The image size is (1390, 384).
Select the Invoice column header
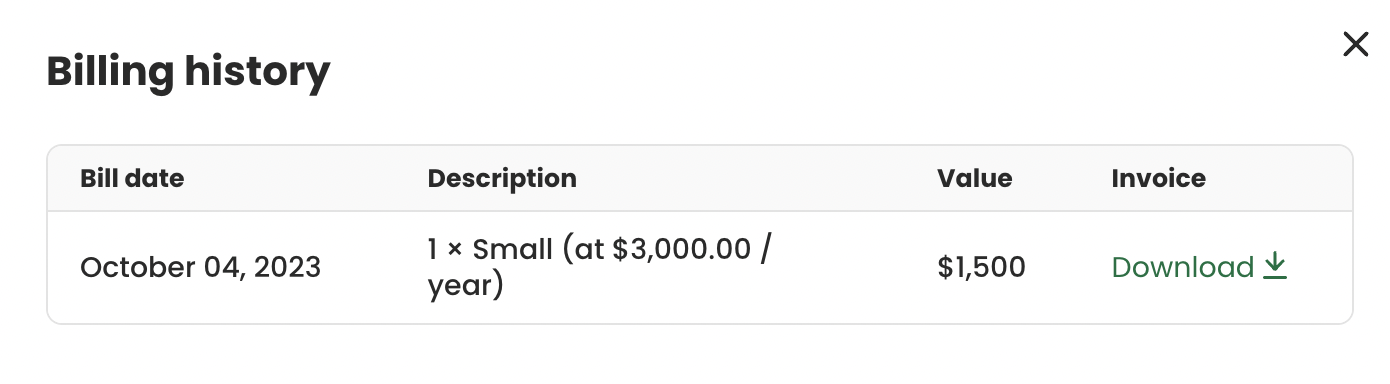[x=1159, y=179]
